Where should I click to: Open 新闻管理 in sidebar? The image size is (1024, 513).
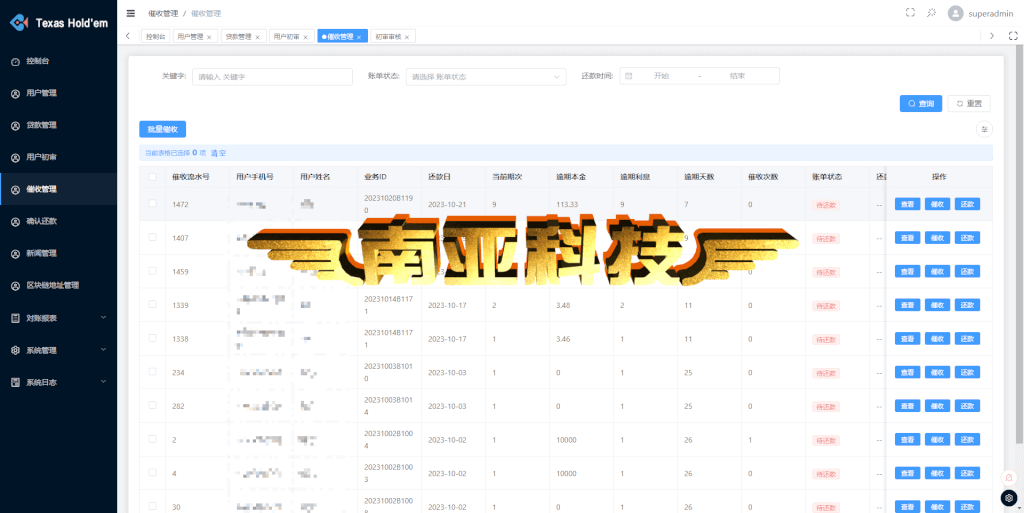click(59, 253)
